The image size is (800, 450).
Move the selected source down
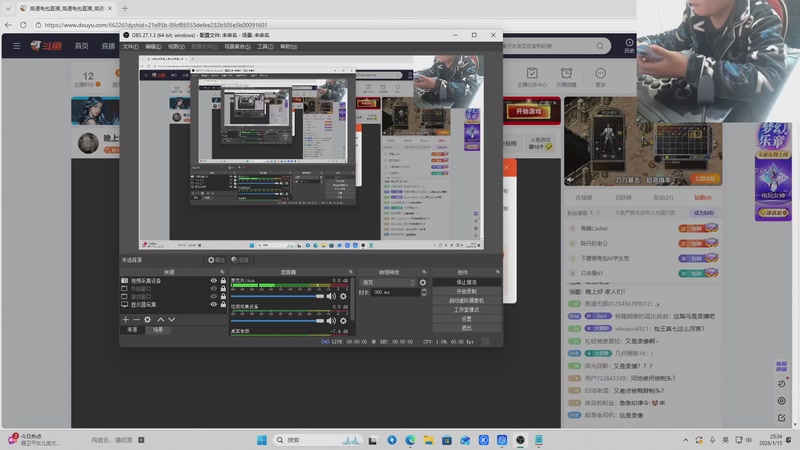click(x=171, y=319)
